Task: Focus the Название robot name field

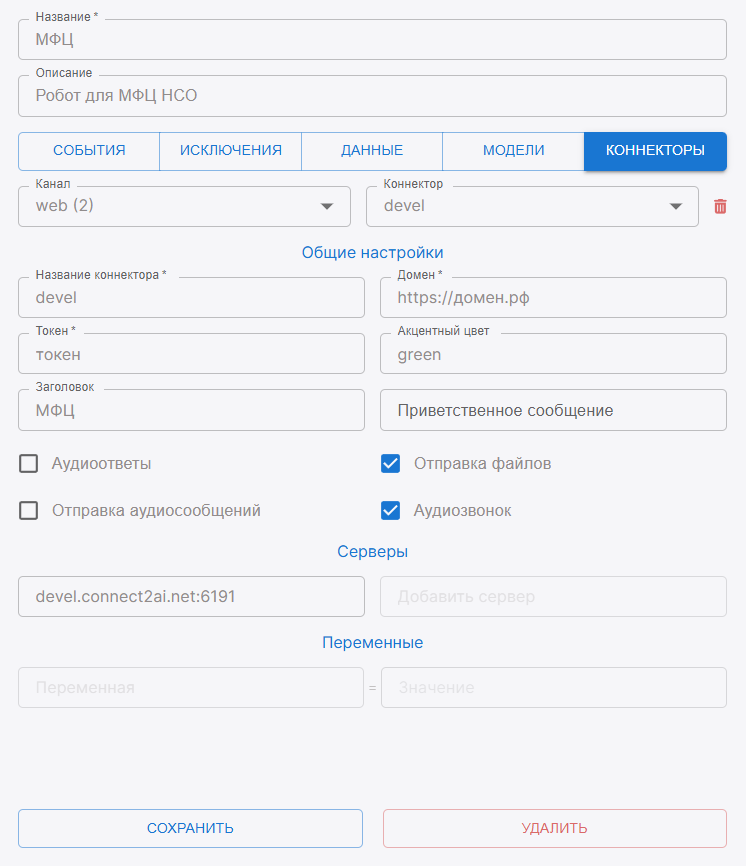Action: pyautogui.click(x=372, y=40)
